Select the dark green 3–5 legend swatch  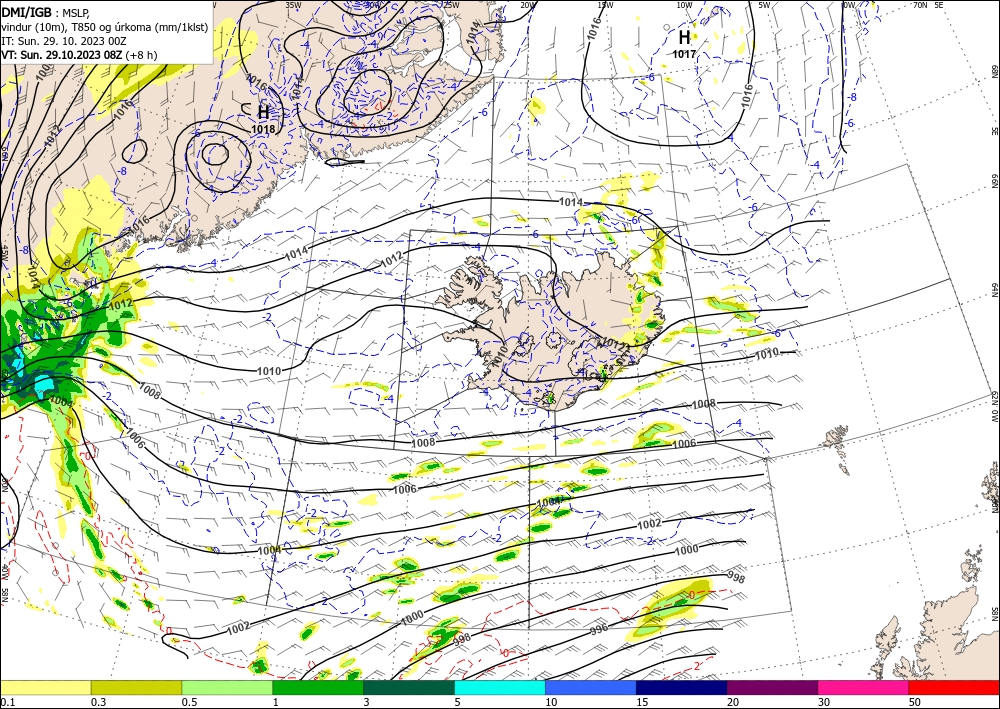click(x=409, y=687)
